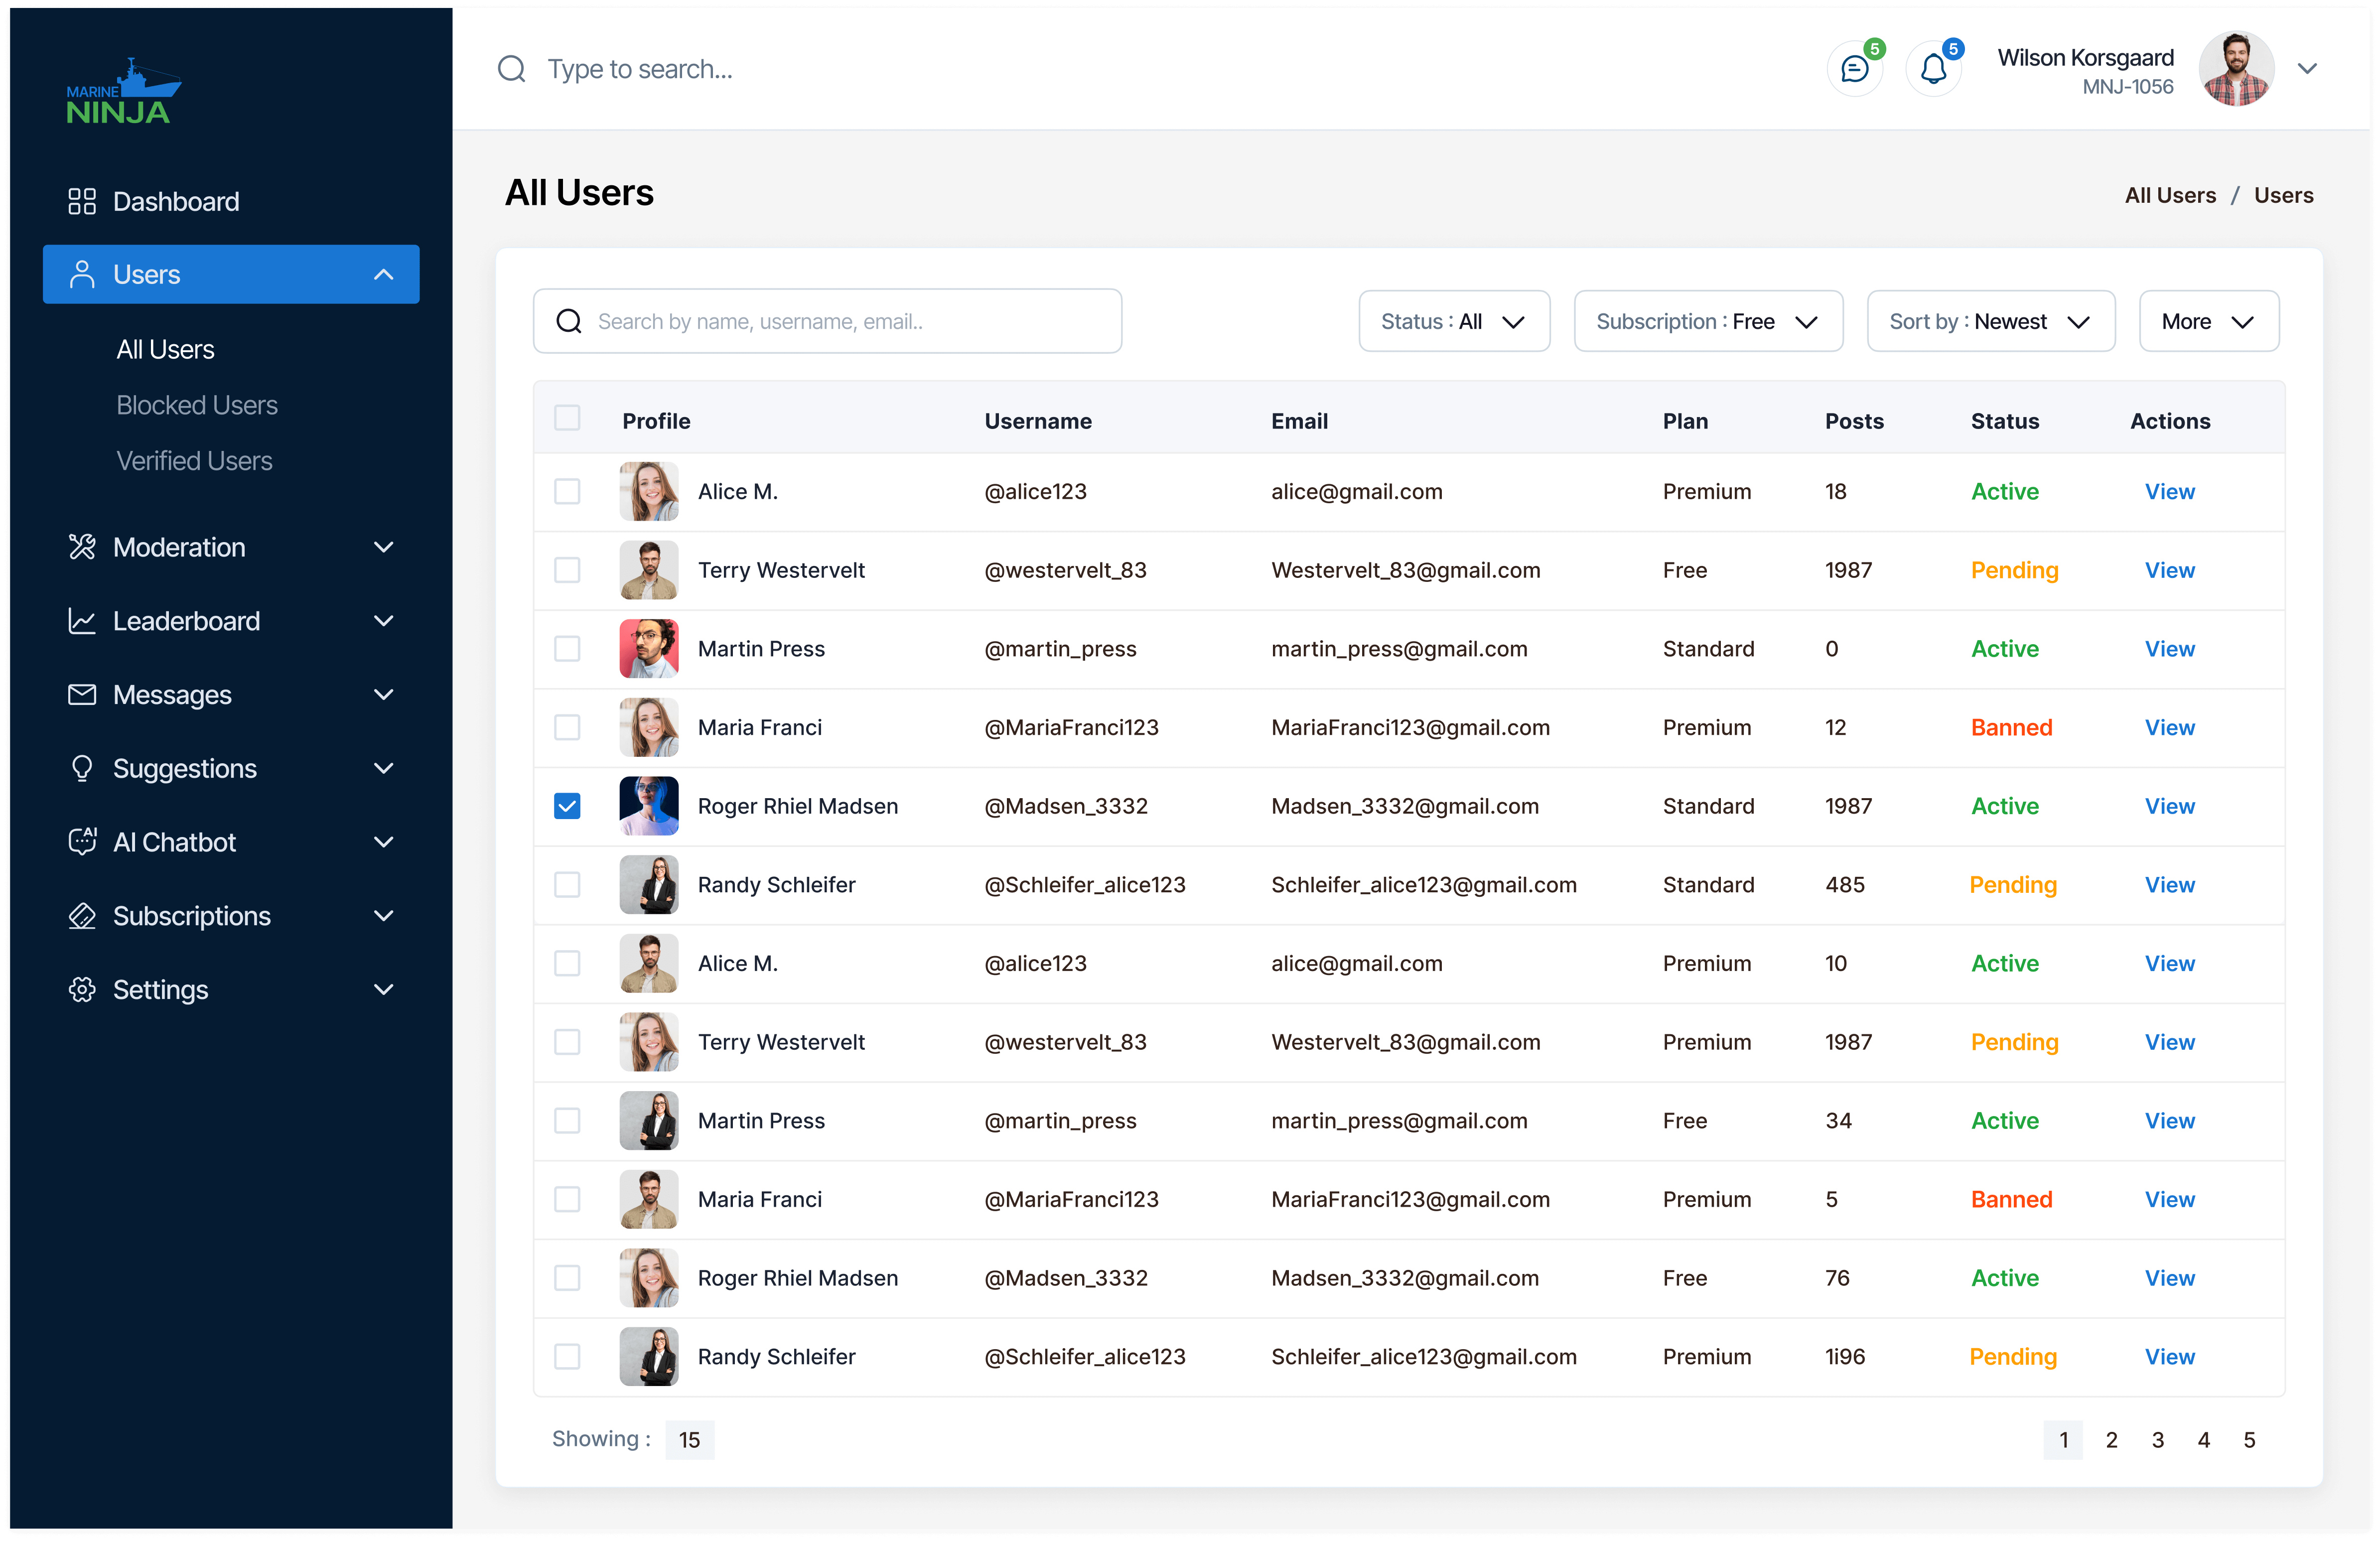The height and width of the screenshot is (1541, 2380).
Task: Click the Settings gear icon in sidebar
Action: pyautogui.click(x=82, y=989)
